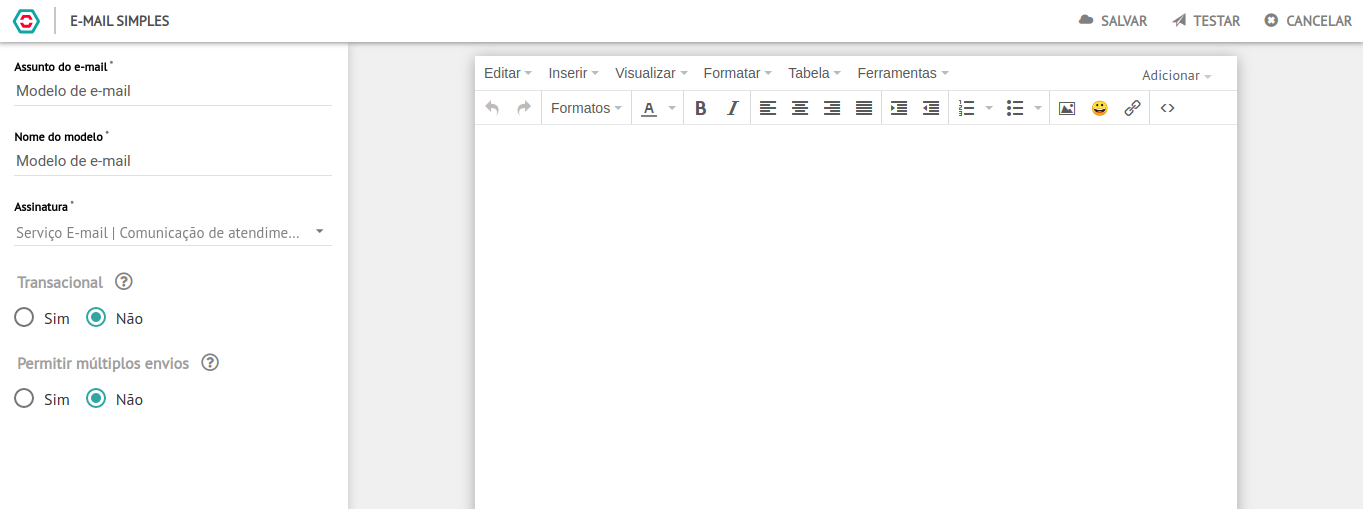The width and height of the screenshot is (1363, 509).
Task: Click the Cancelar circle icon
Action: click(1271, 20)
